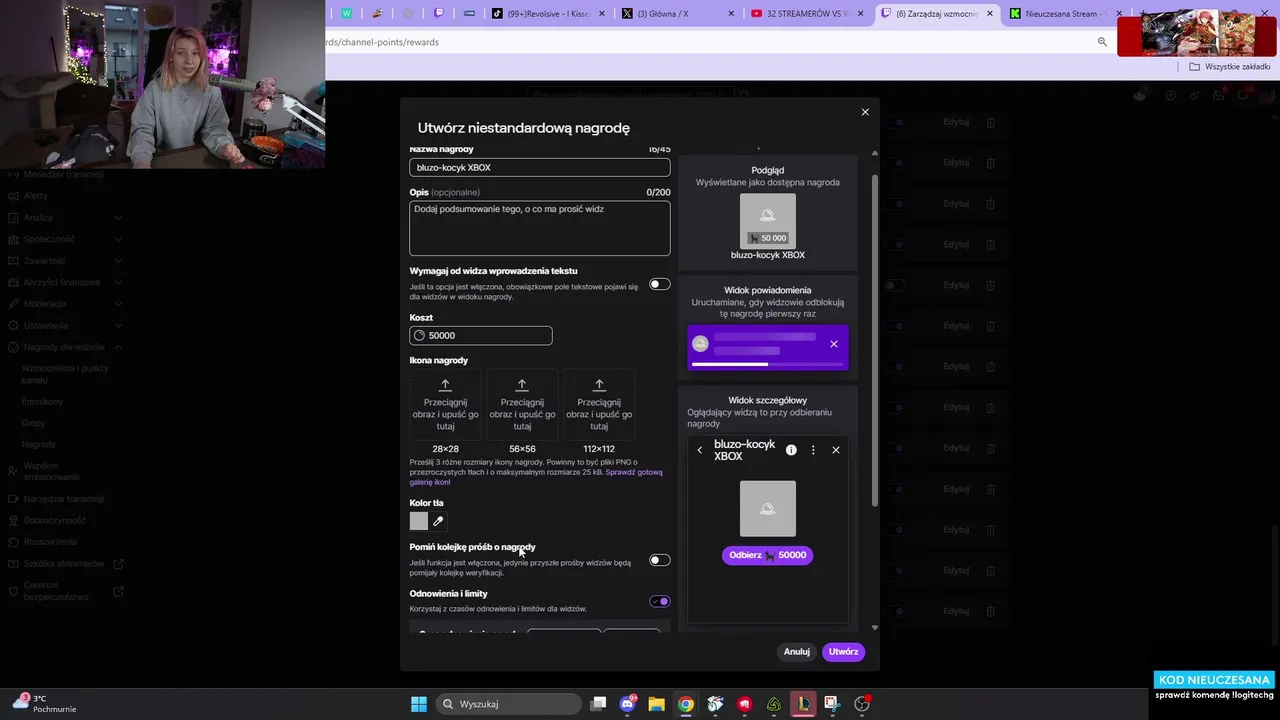
Task: Open three-dots menu in detailed view
Action: coord(813,450)
